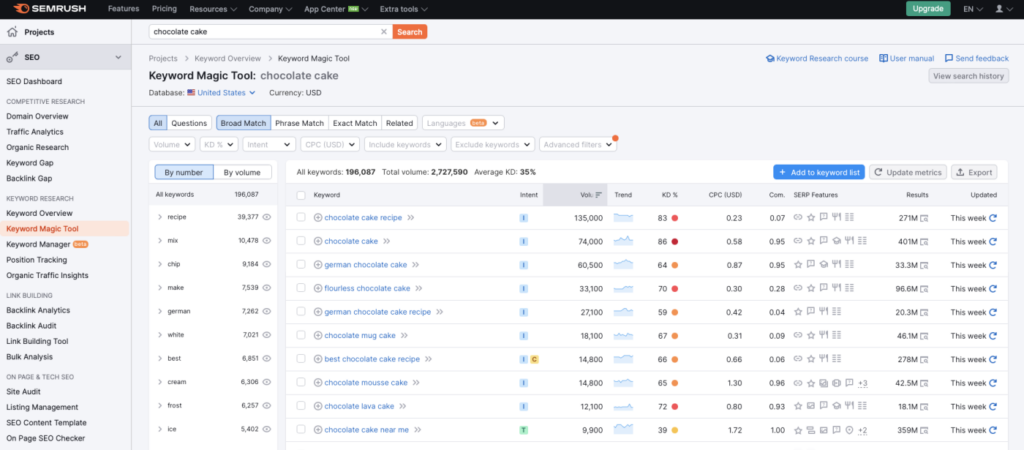Viewport: 1024px width, 450px height.
Task: Click the chocolate cake search input field
Action: pyautogui.click(x=264, y=31)
